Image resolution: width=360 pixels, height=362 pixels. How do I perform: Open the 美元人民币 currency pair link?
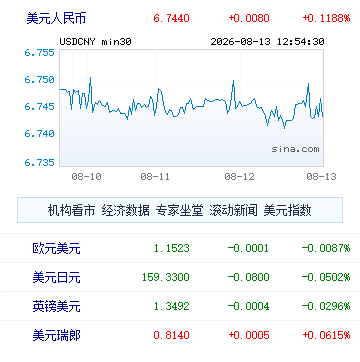coord(56,18)
